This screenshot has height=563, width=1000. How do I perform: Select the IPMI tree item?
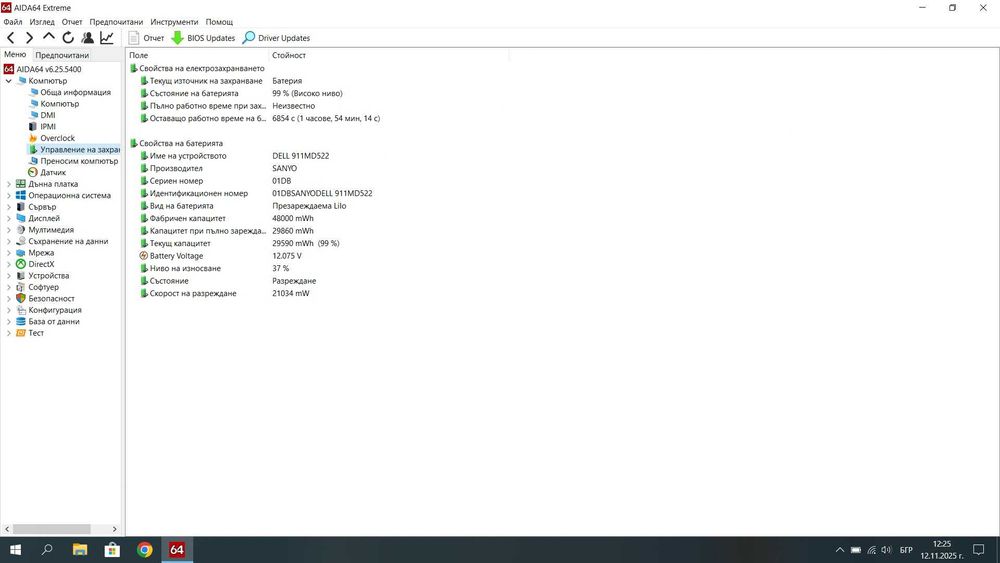[48, 127]
